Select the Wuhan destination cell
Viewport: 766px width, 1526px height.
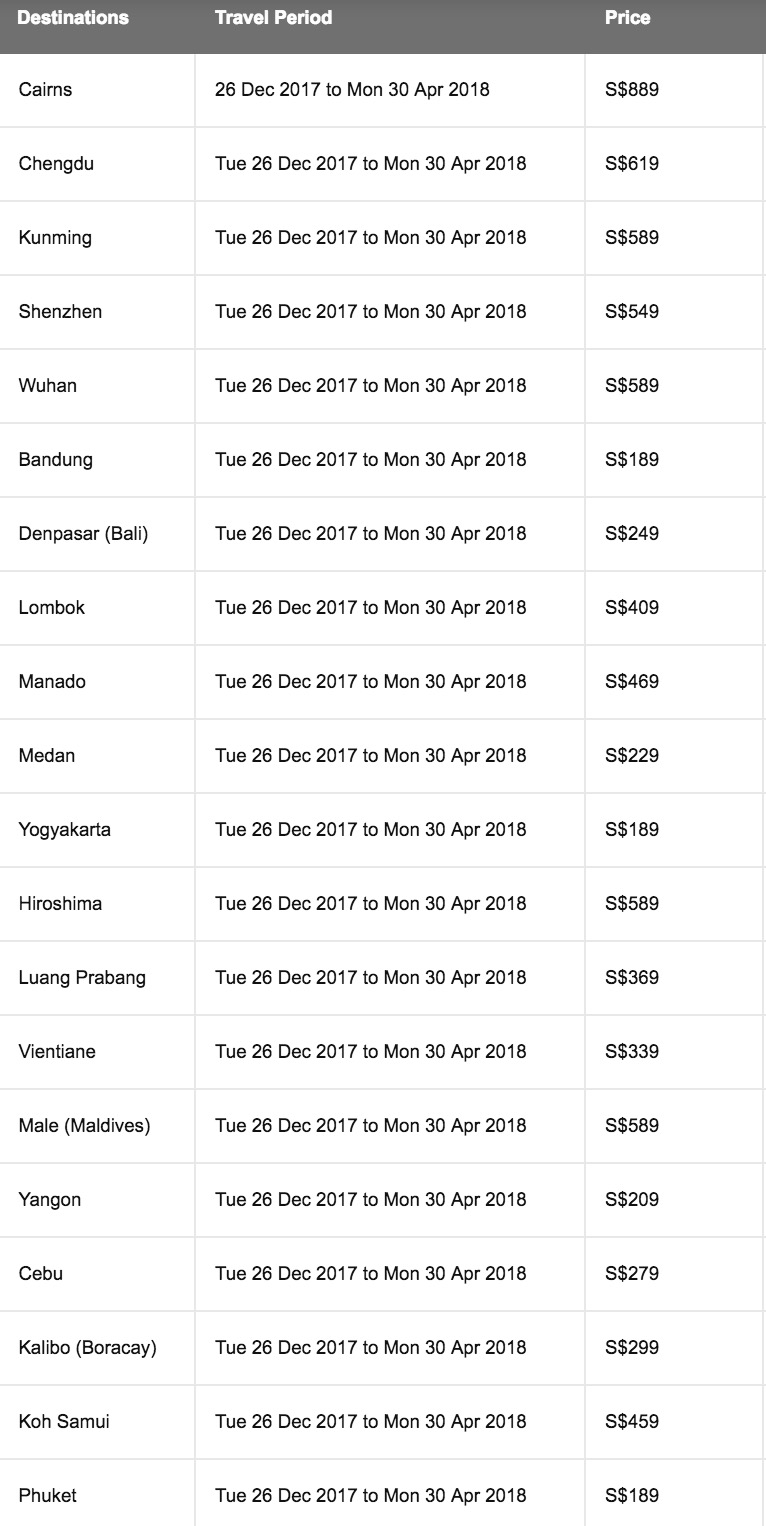tap(47, 386)
